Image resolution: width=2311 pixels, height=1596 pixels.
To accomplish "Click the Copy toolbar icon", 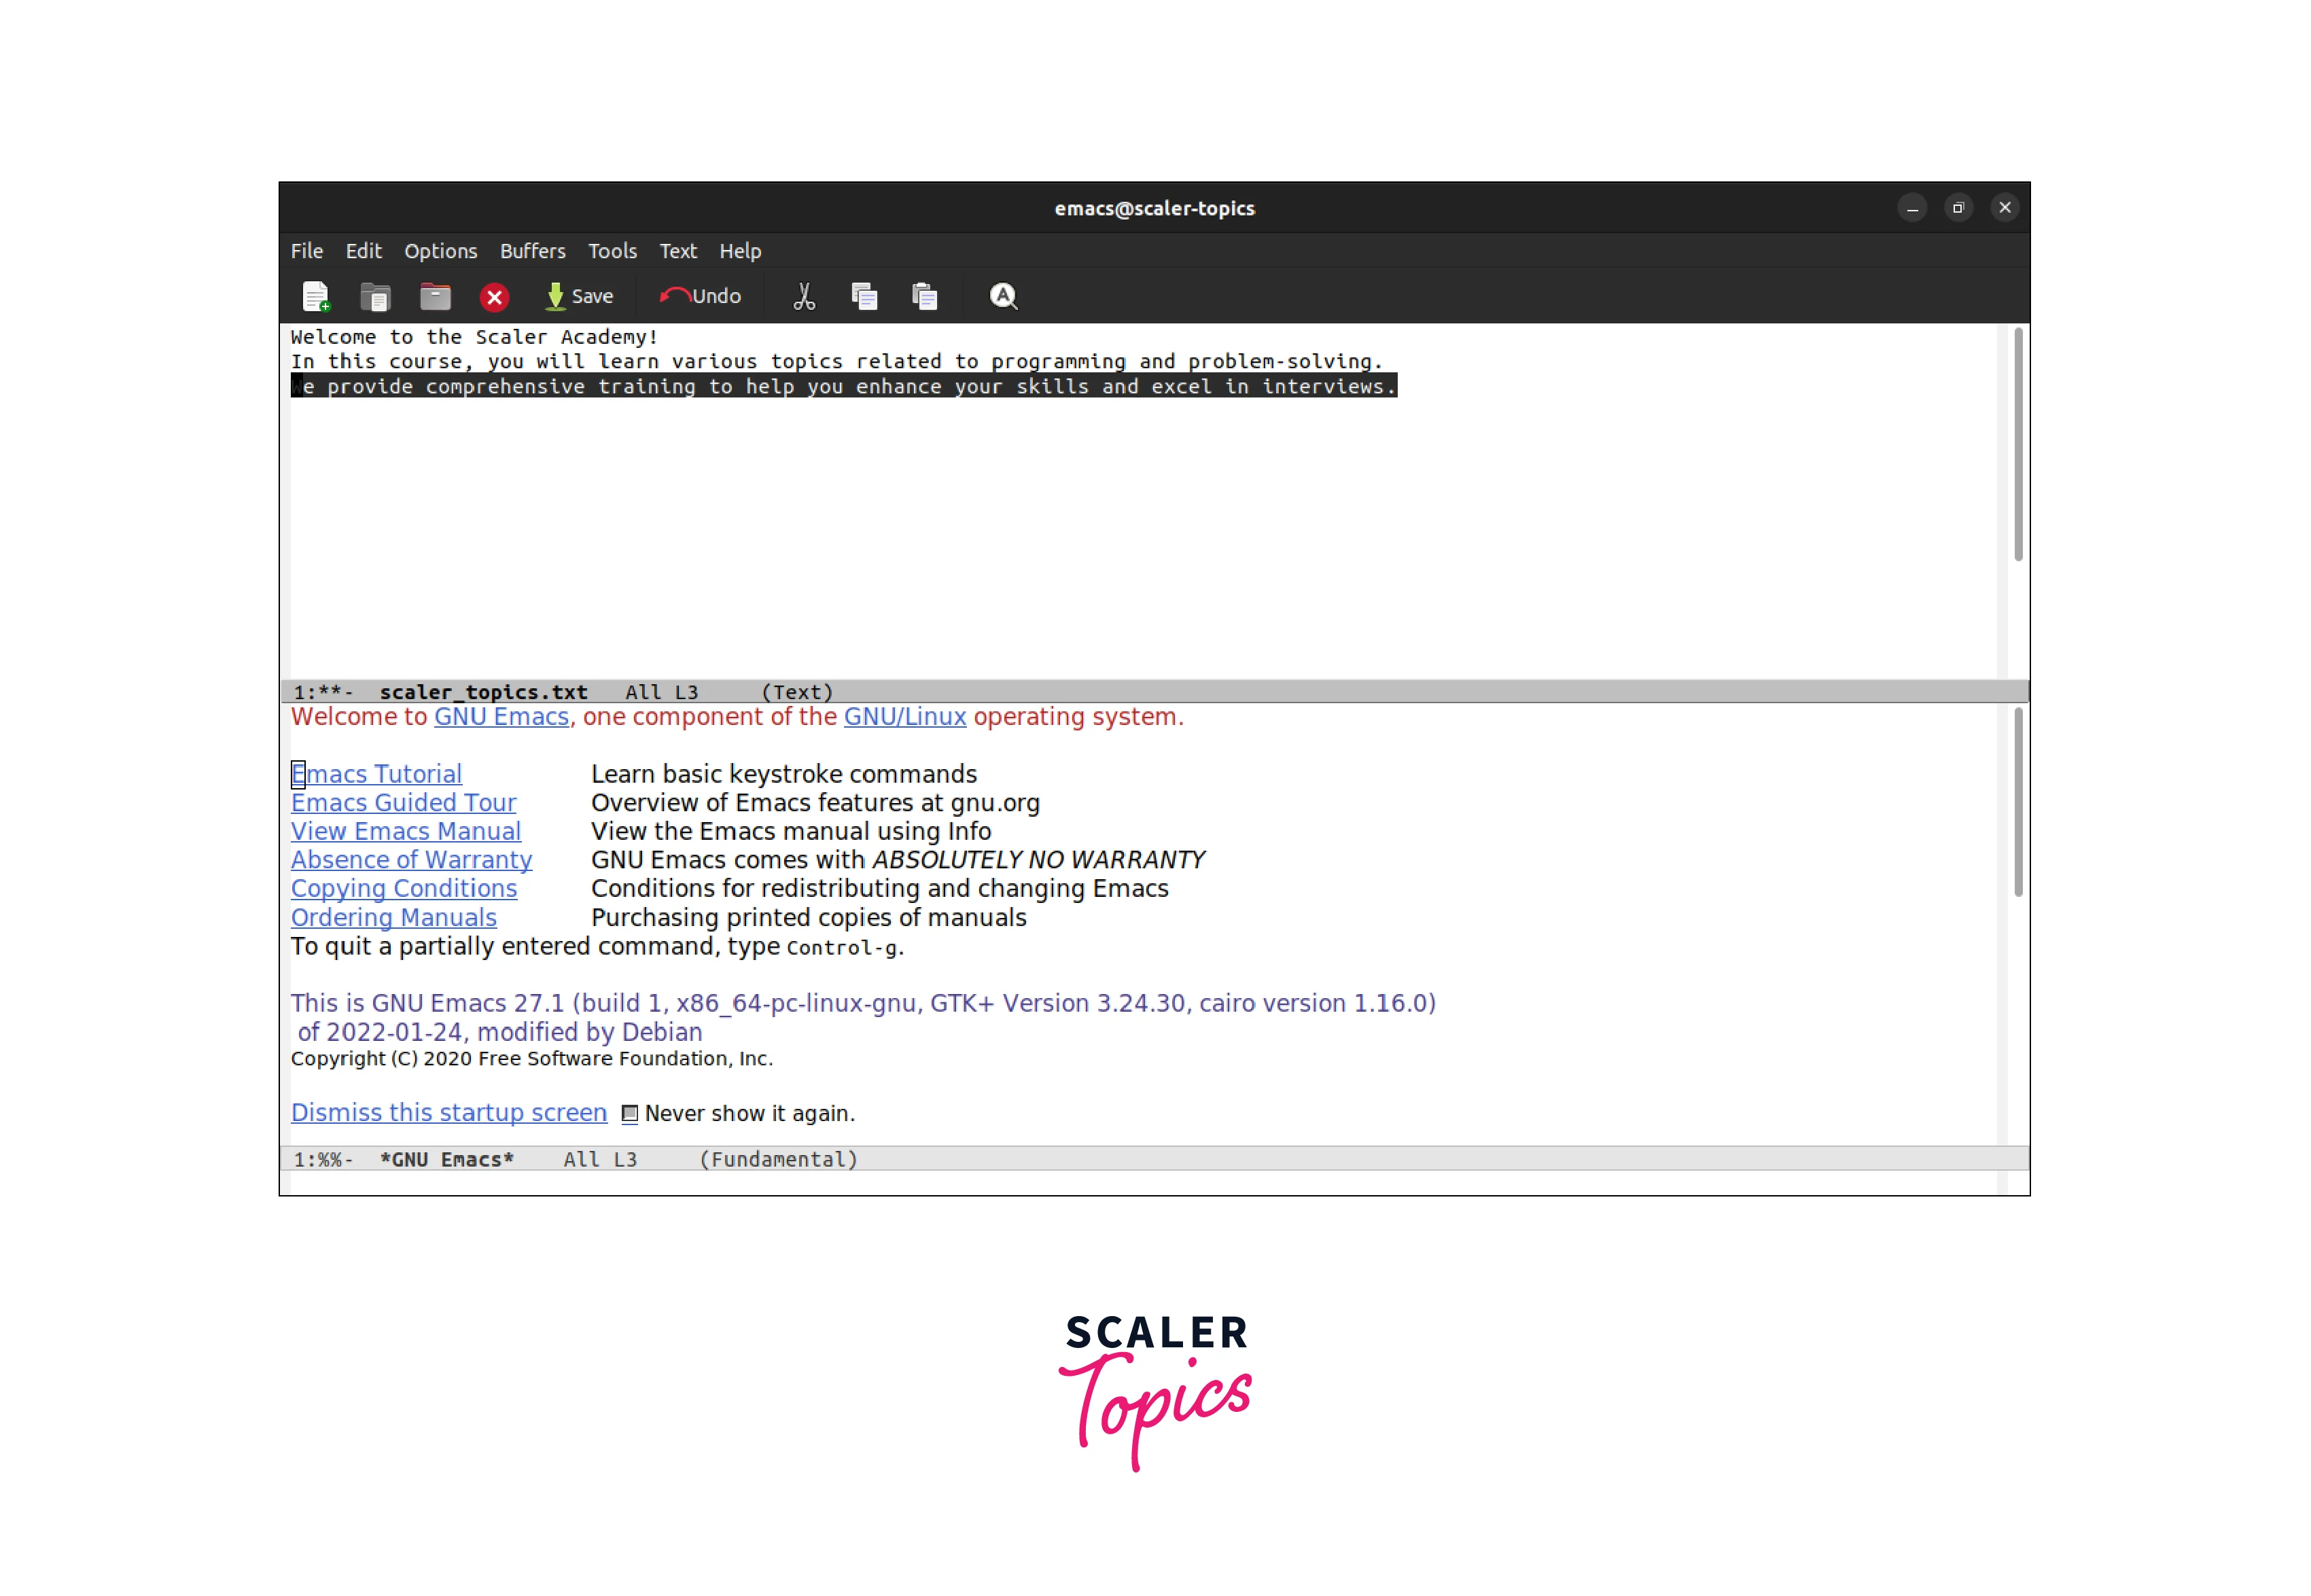I will 865,296.
